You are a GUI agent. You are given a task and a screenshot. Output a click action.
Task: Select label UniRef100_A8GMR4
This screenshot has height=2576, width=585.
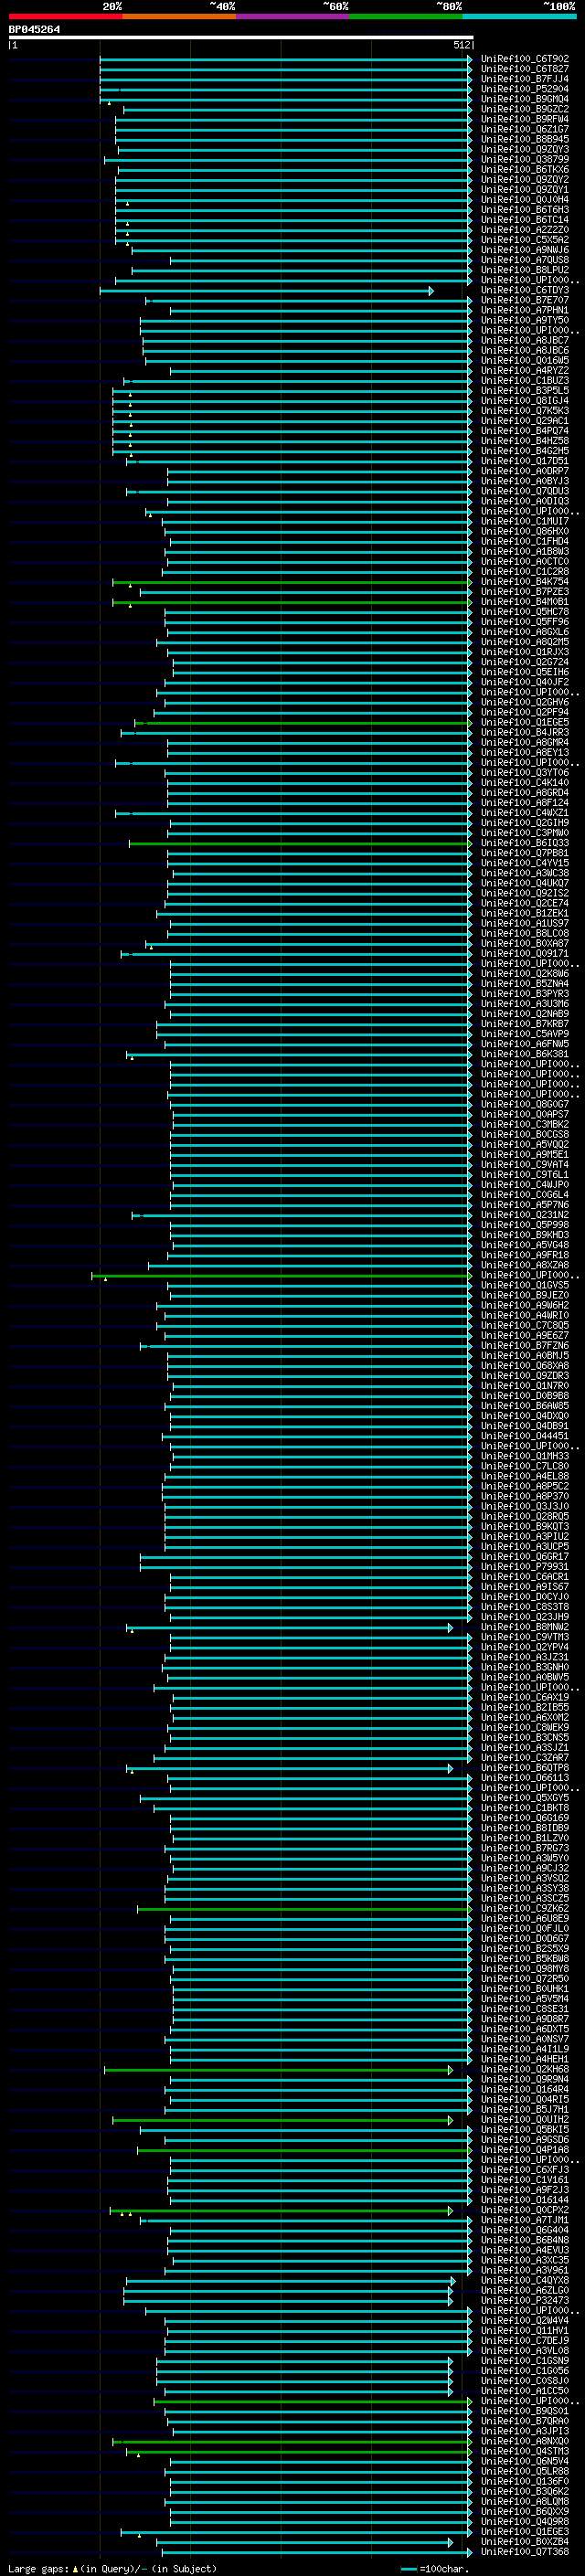(x=524, y=743)
